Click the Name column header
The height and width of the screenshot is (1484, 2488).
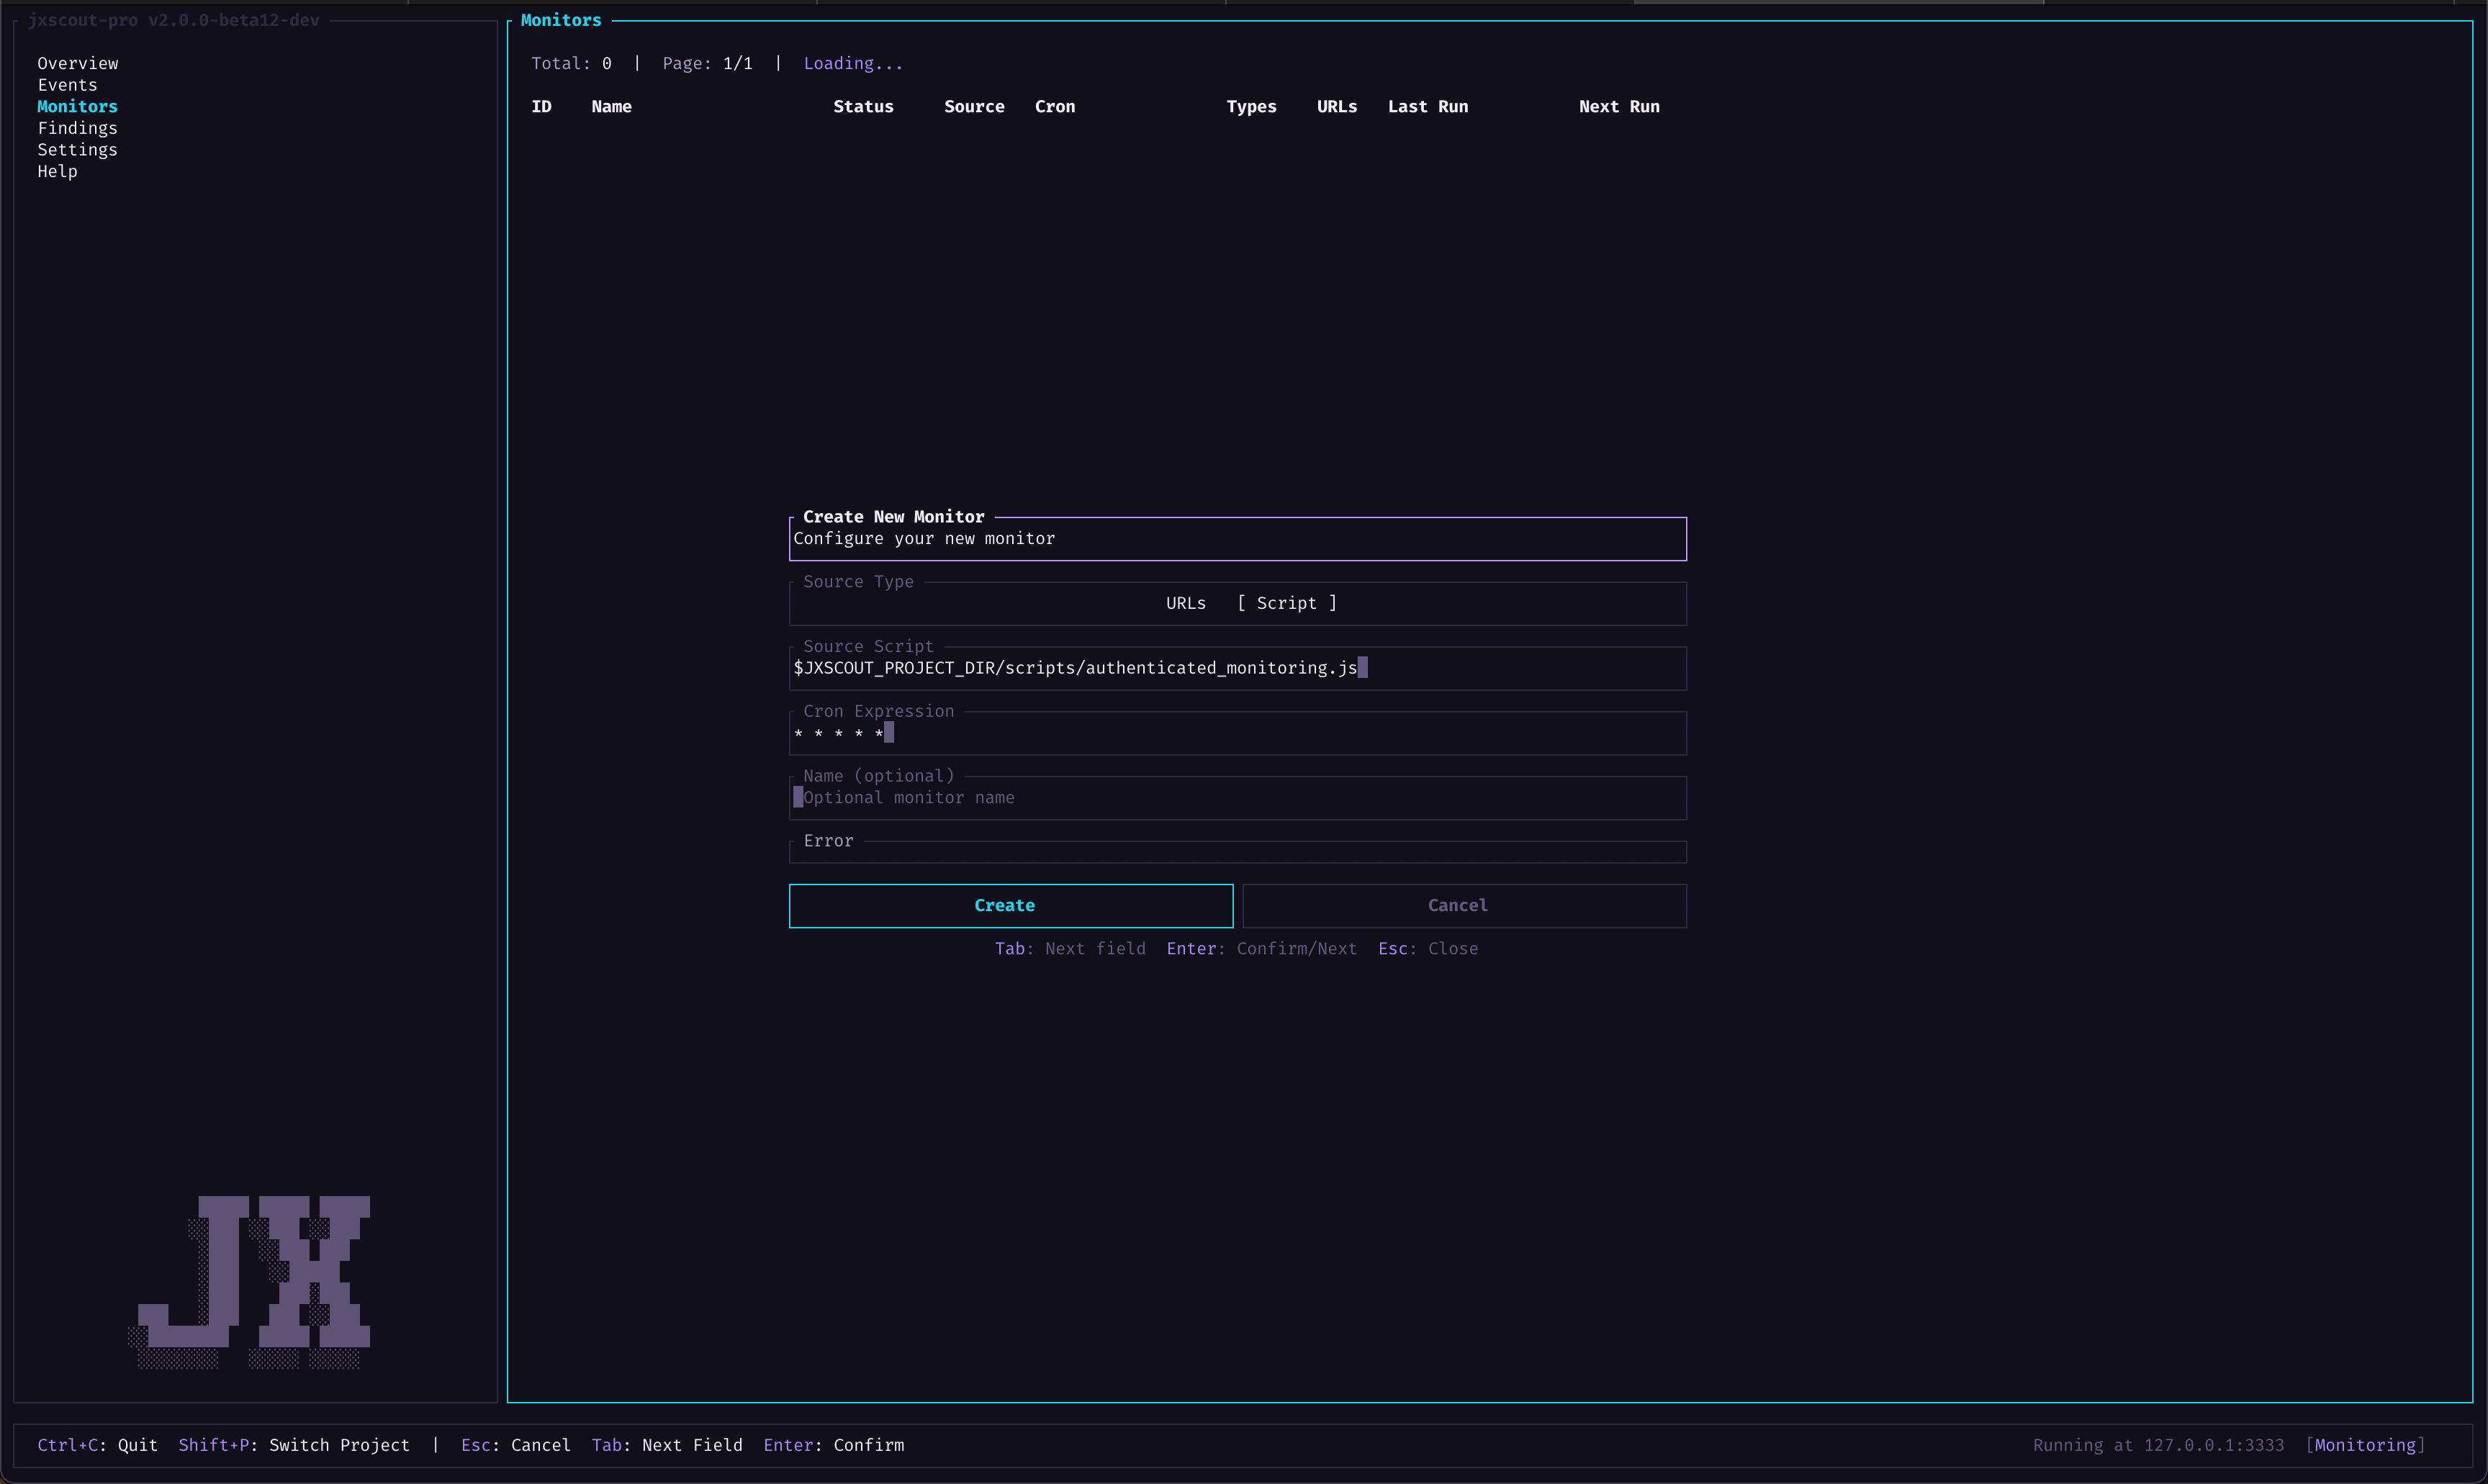611,106
